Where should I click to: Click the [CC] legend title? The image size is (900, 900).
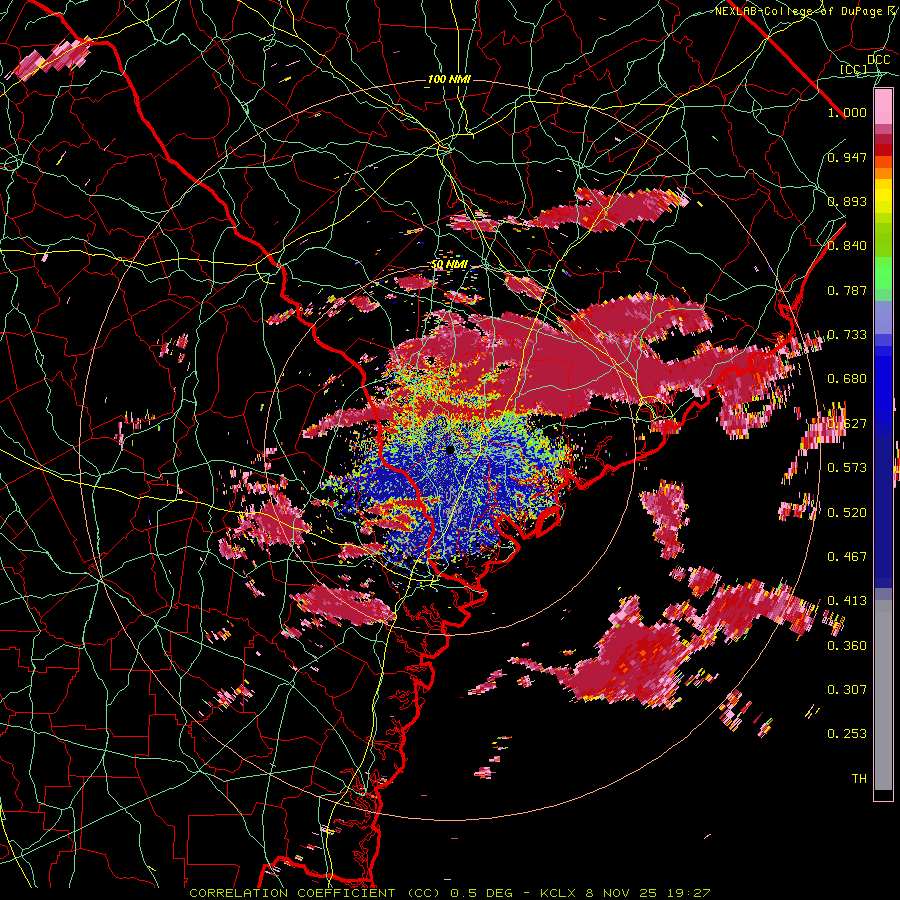[853, 69]
